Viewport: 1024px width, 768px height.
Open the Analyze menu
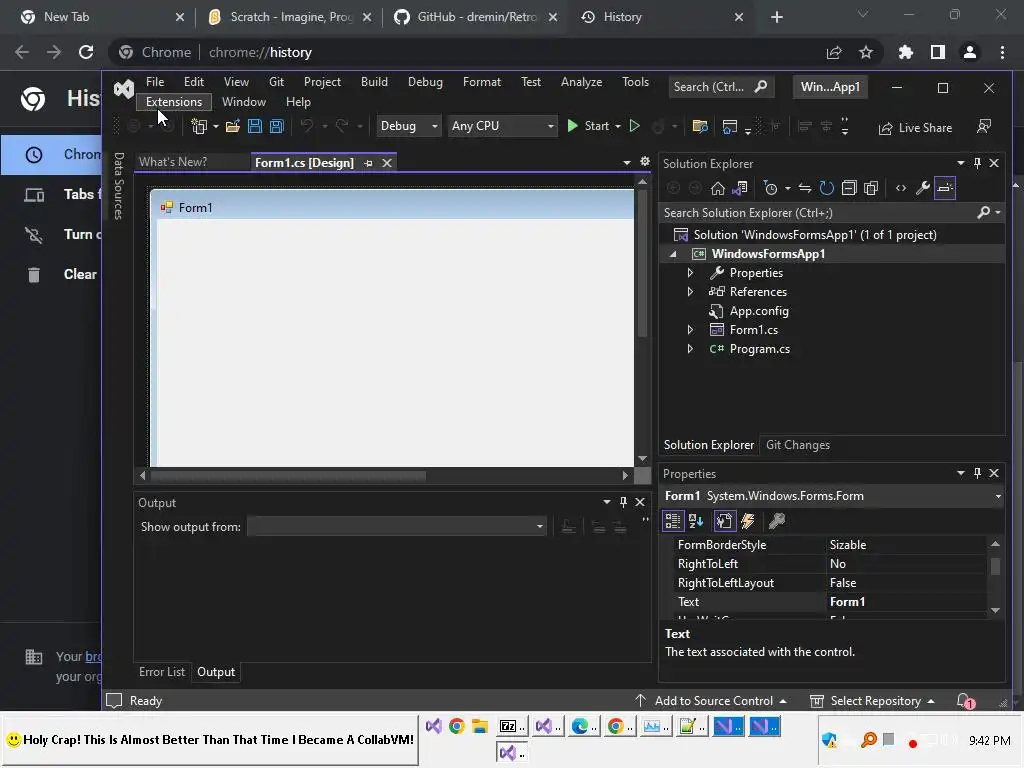tap(581, 82)
